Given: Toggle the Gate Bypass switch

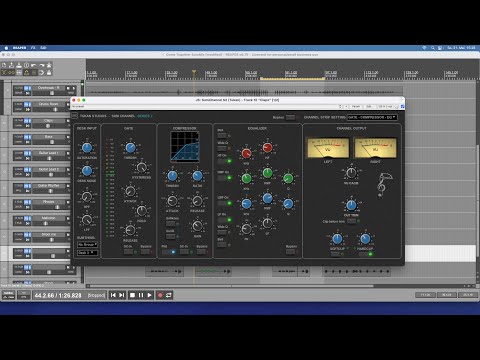Looking at the screenshot, I should [x=145, y=252].
